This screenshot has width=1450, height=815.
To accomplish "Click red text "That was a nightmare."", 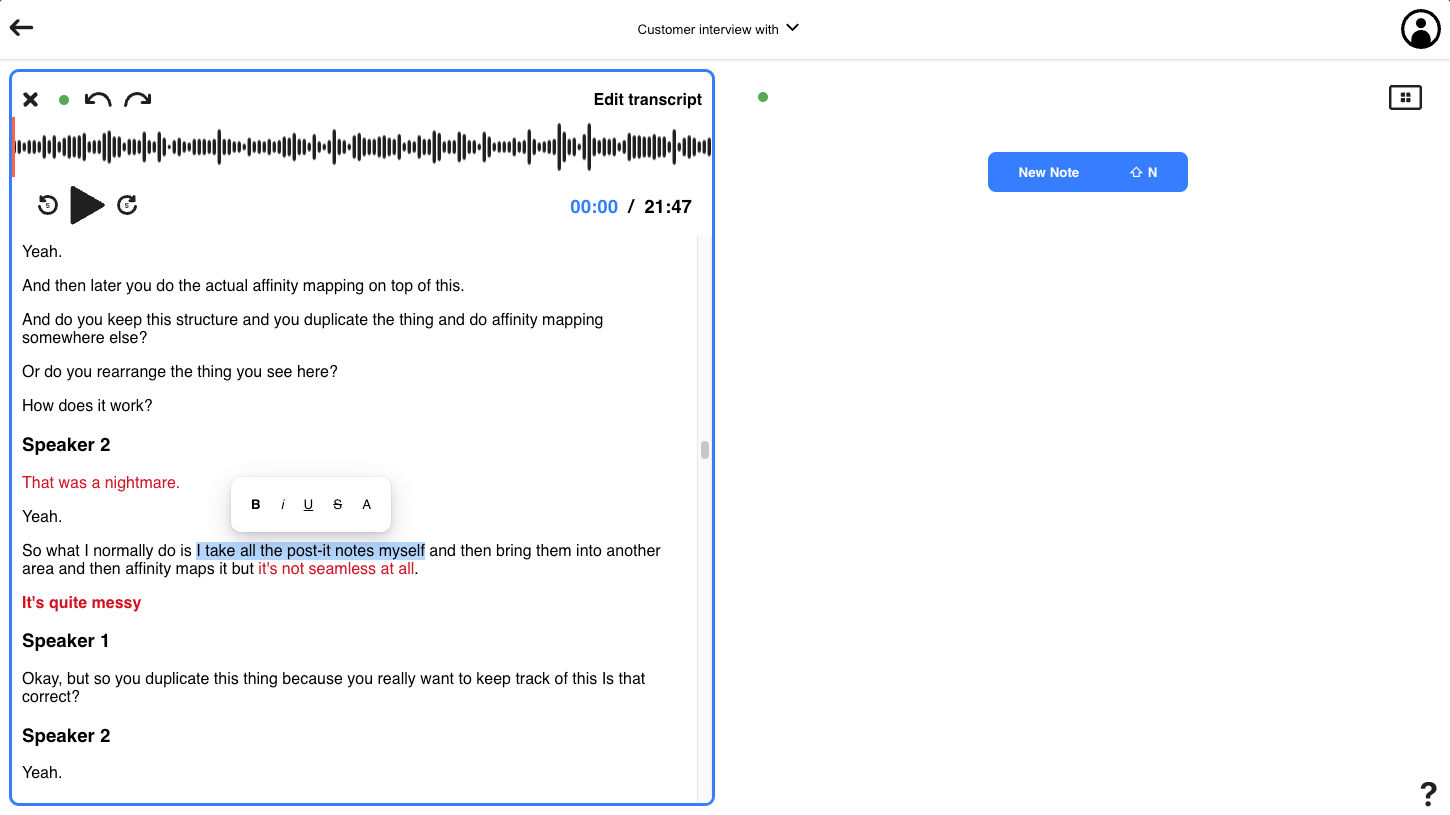I will (x=101, y=483).
